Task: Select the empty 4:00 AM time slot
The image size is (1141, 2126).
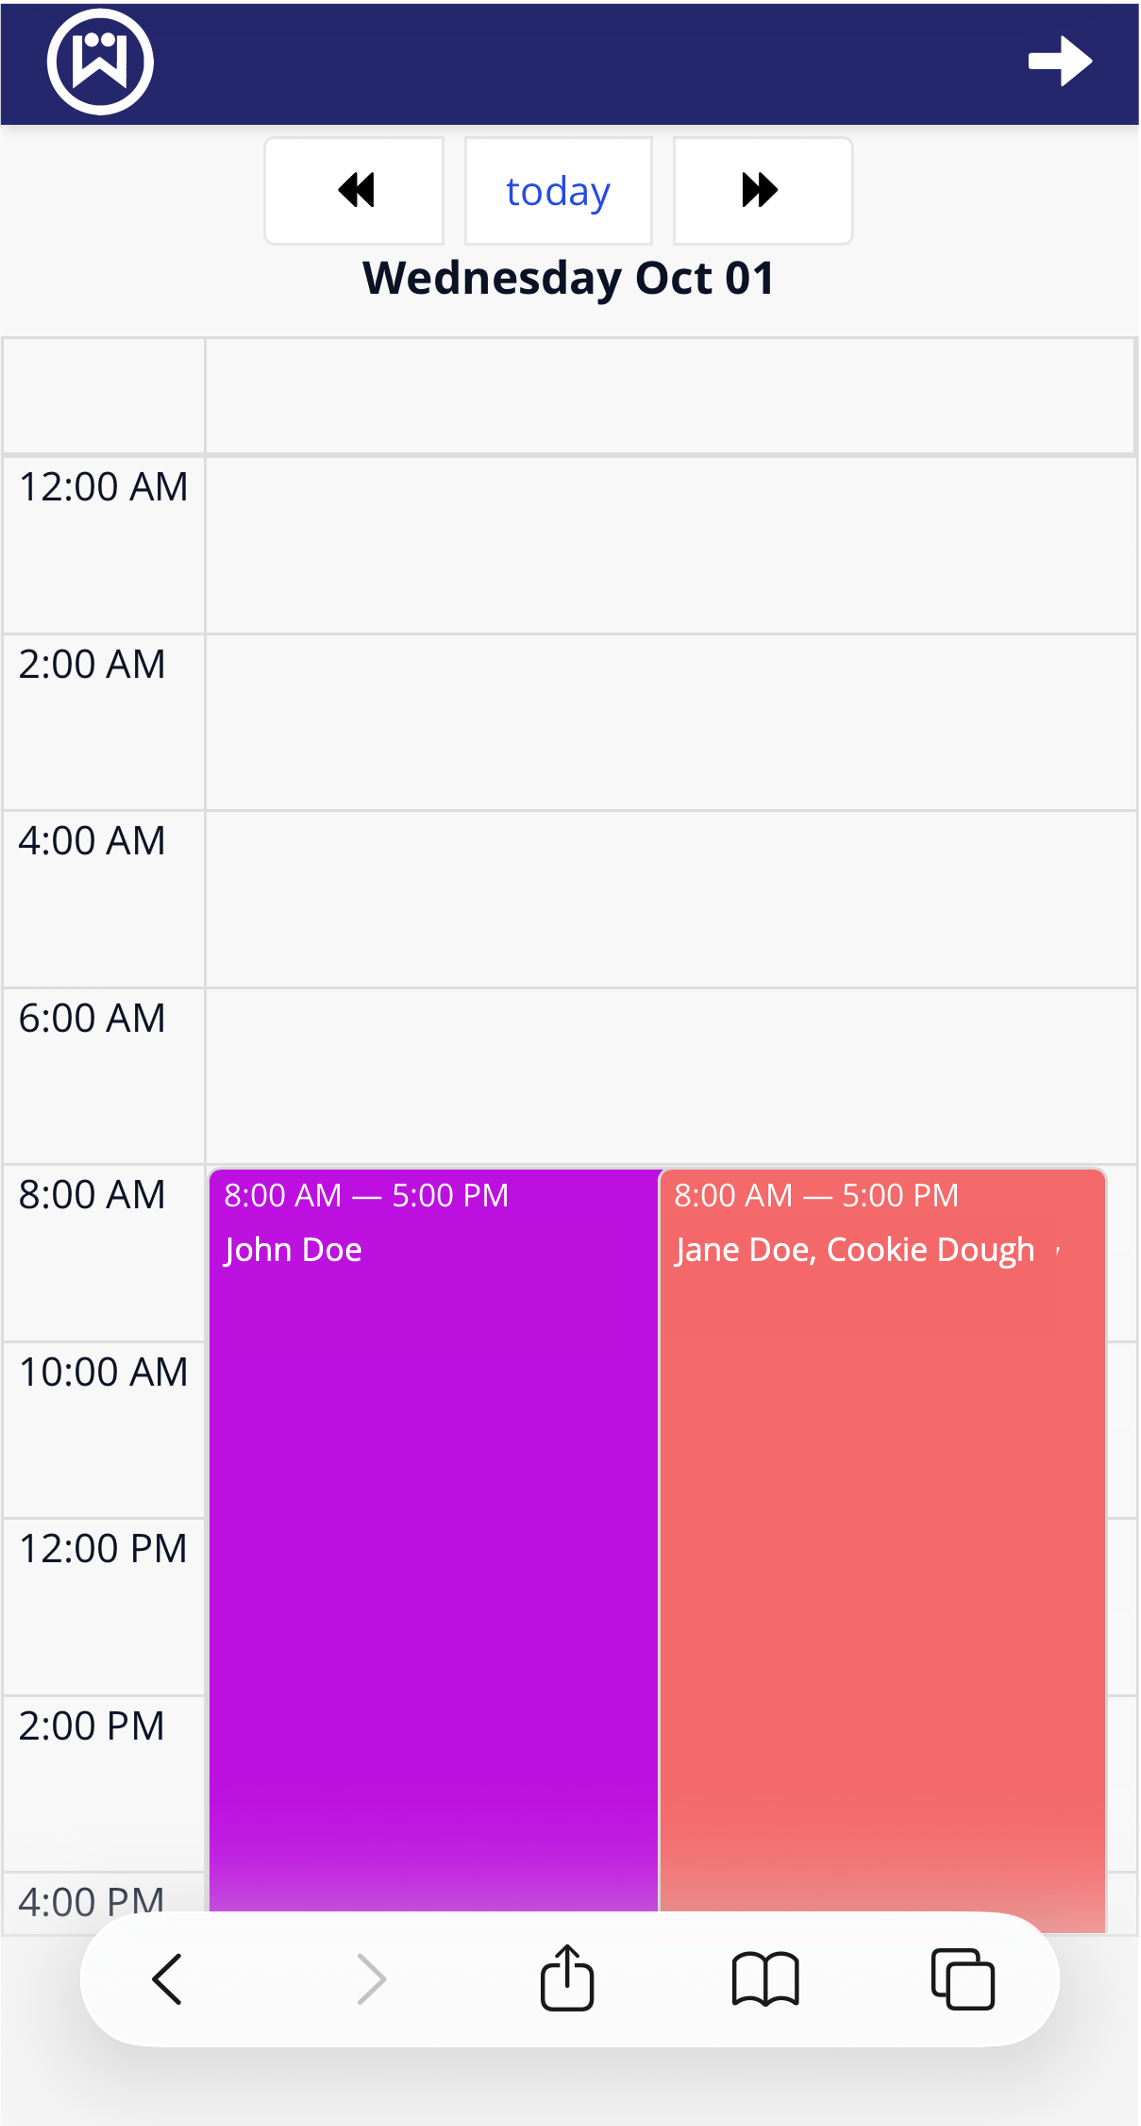Action: [x=670, y=899]
